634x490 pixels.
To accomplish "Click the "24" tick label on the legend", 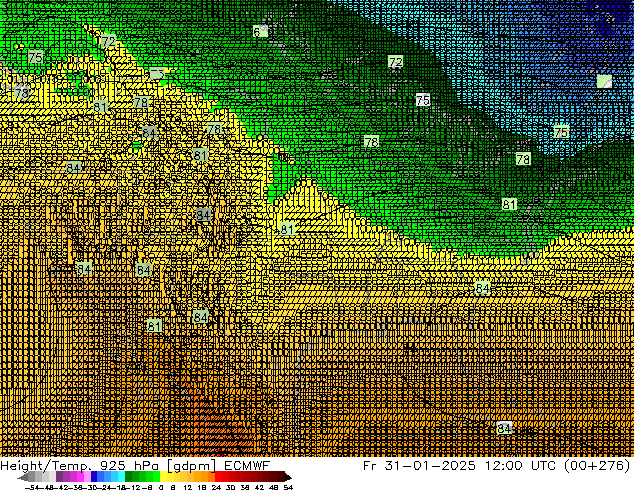I will pos(216,487).
